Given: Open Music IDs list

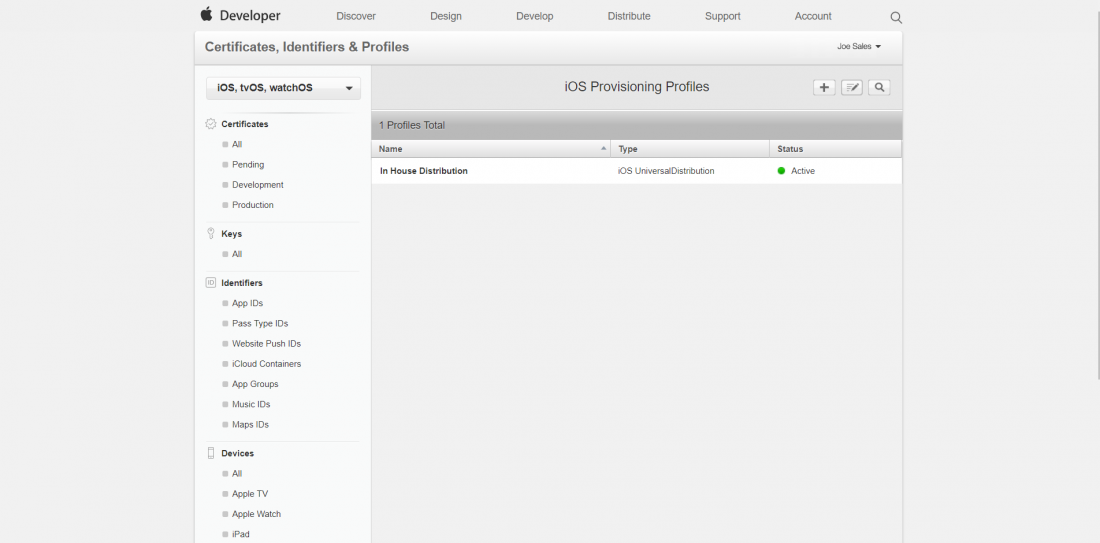Looking at the screenshot, I should 250,405.
